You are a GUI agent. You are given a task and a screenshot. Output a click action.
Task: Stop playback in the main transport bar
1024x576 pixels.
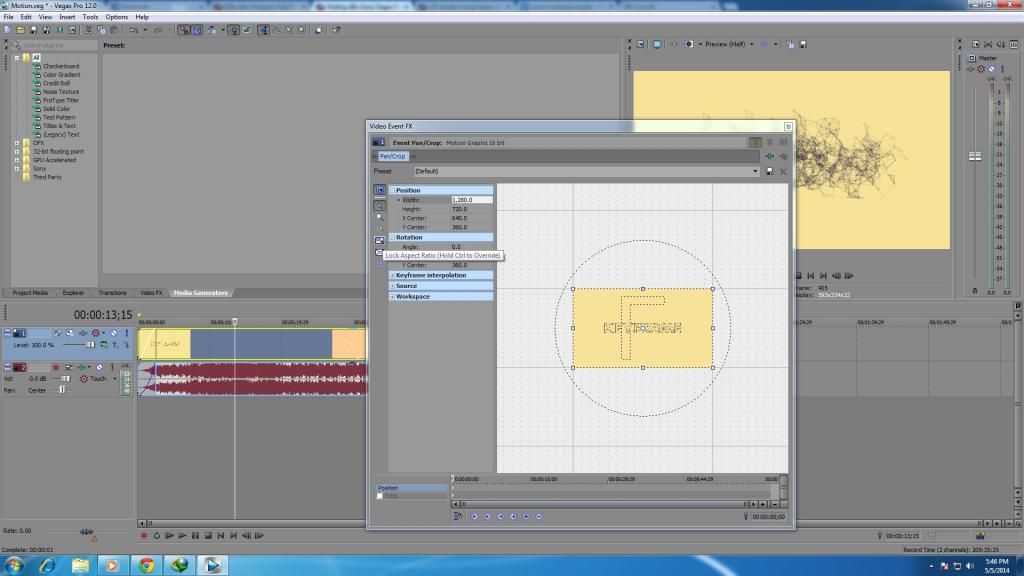coord(208,536)
